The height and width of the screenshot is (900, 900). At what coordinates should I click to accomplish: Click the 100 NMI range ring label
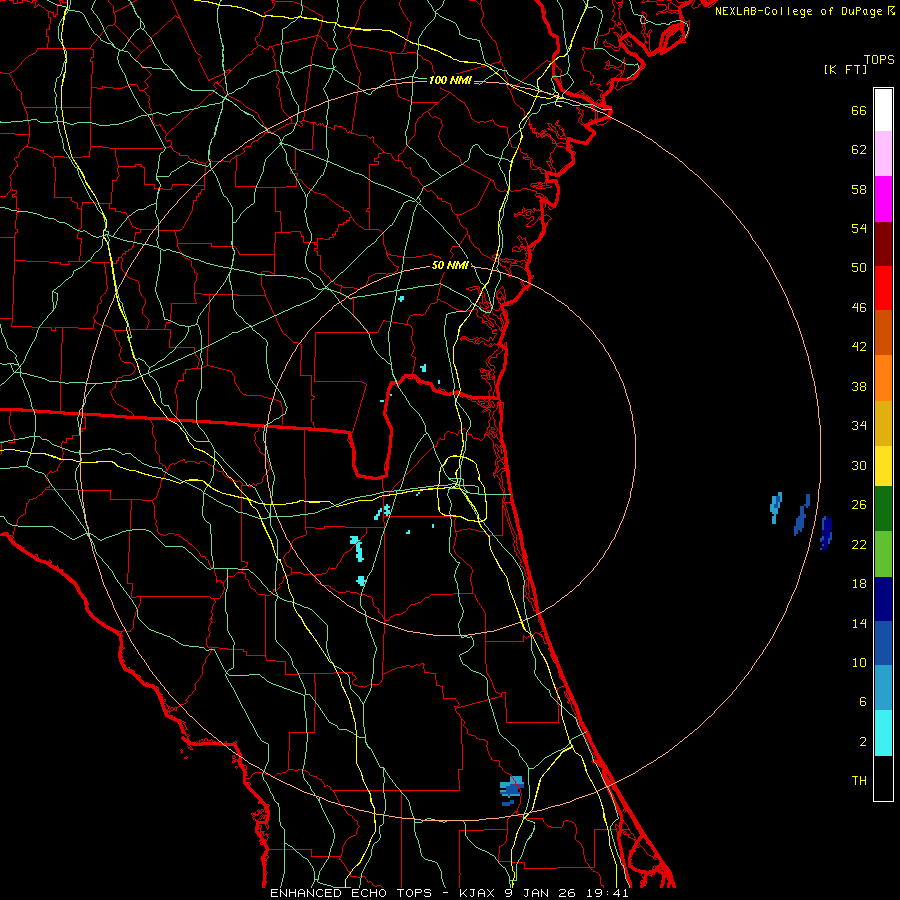[x=450, y=80]
